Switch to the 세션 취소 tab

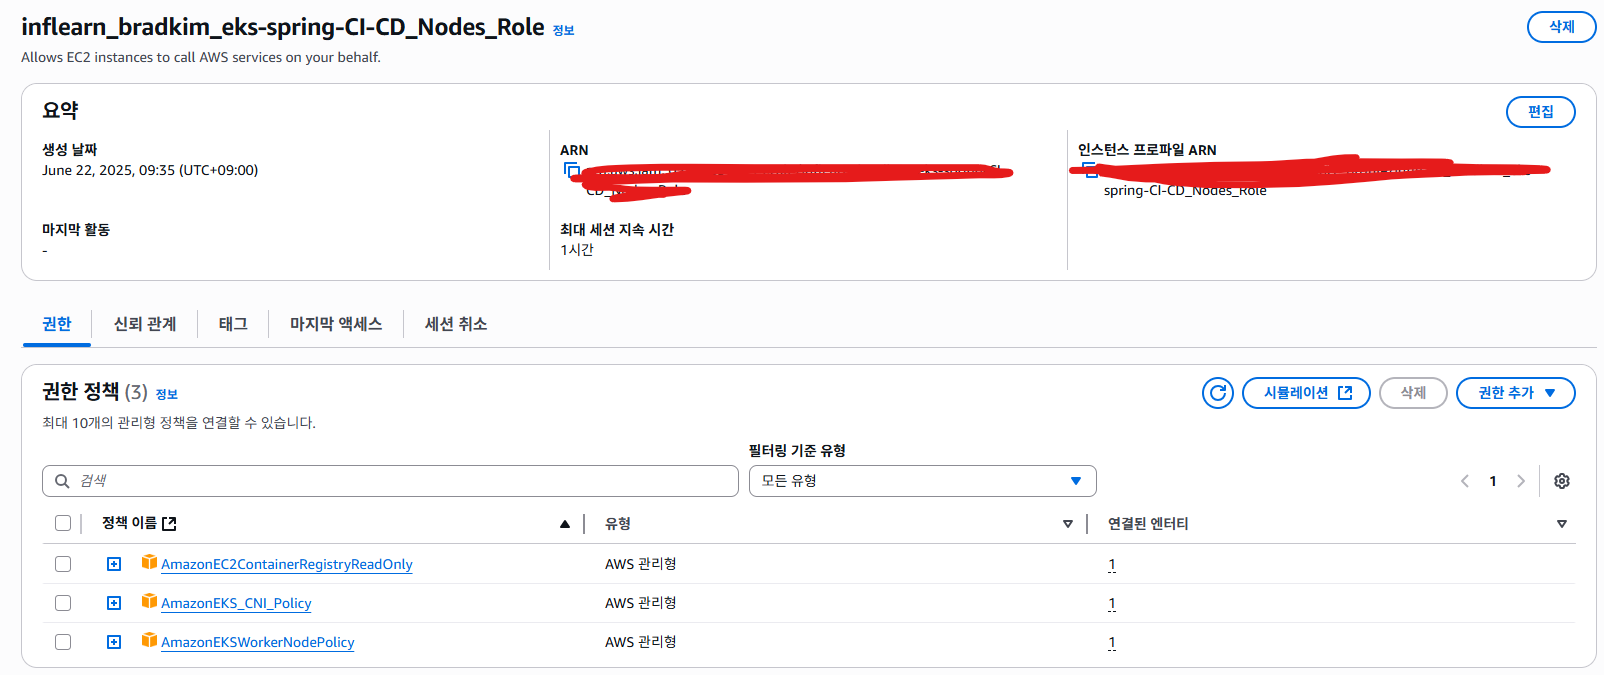456,324
